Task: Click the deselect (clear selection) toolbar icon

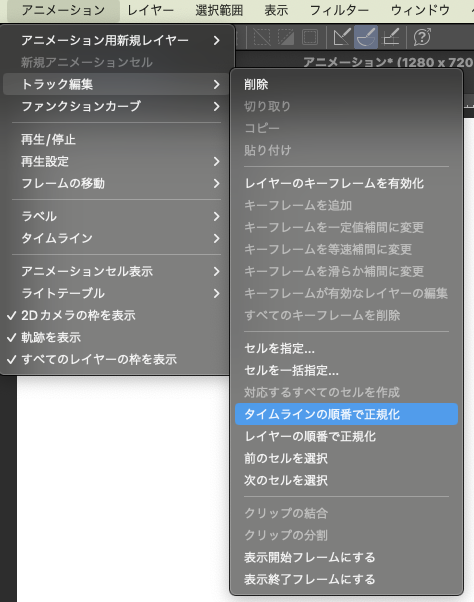Action: [x=262, y=37]
